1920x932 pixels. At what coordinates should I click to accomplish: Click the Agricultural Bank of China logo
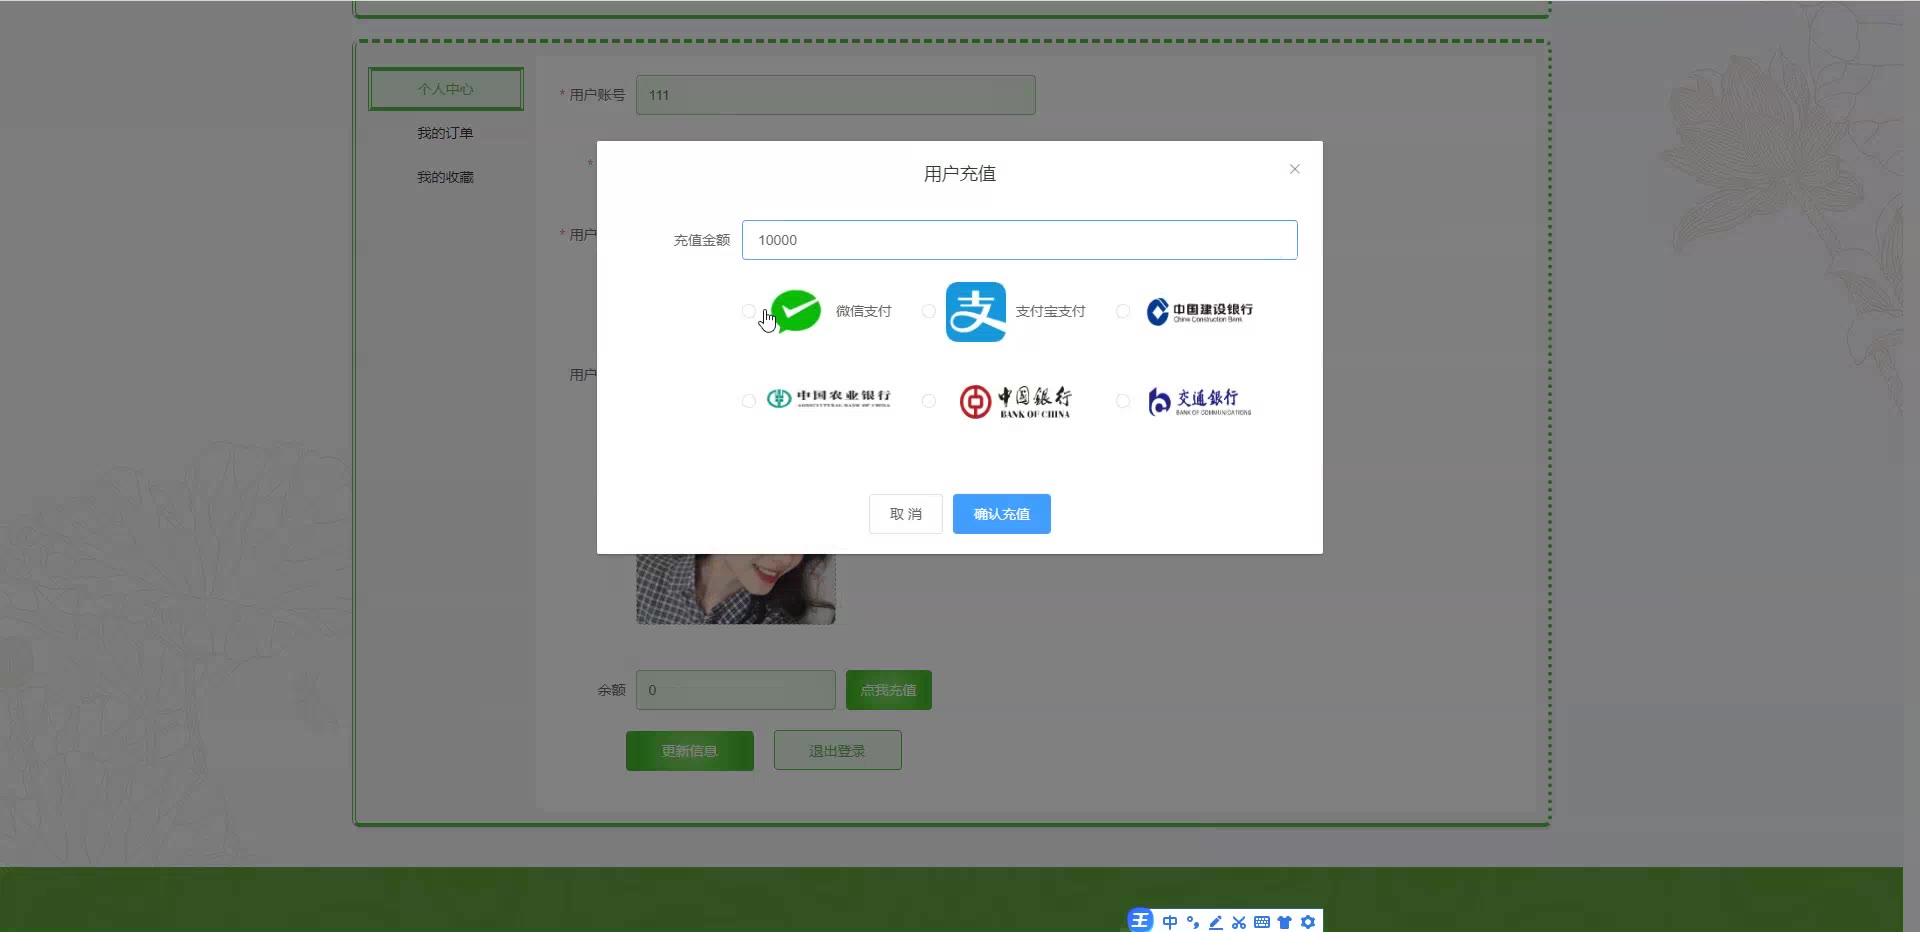click(828, 399)
